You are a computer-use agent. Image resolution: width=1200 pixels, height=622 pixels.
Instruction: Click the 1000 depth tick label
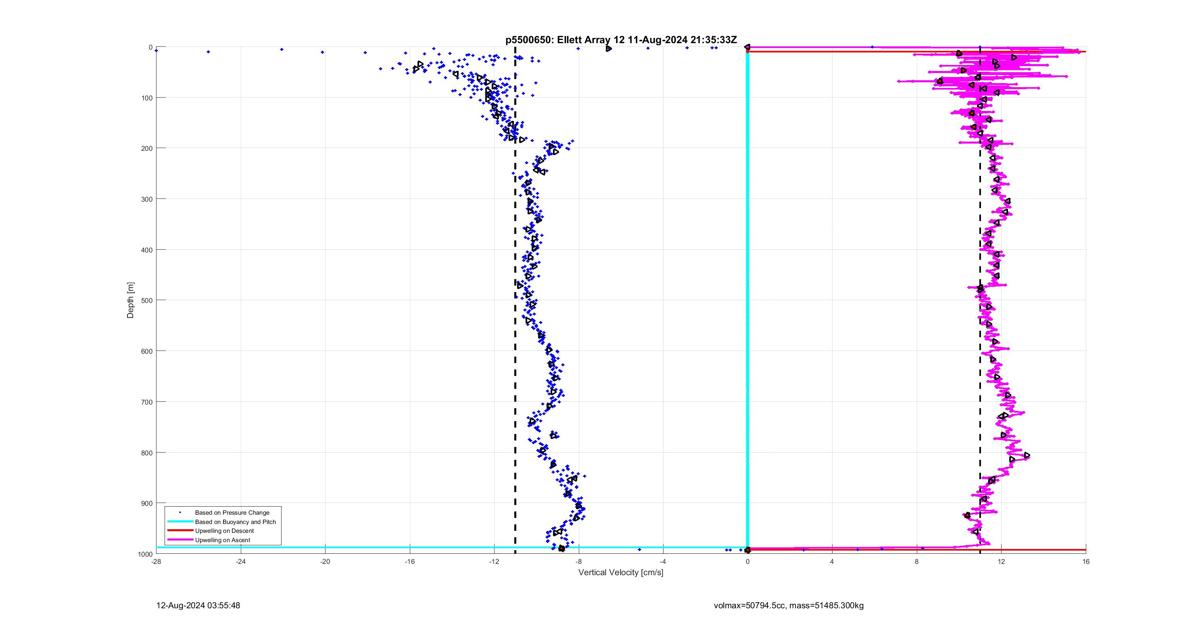point(144,554)
